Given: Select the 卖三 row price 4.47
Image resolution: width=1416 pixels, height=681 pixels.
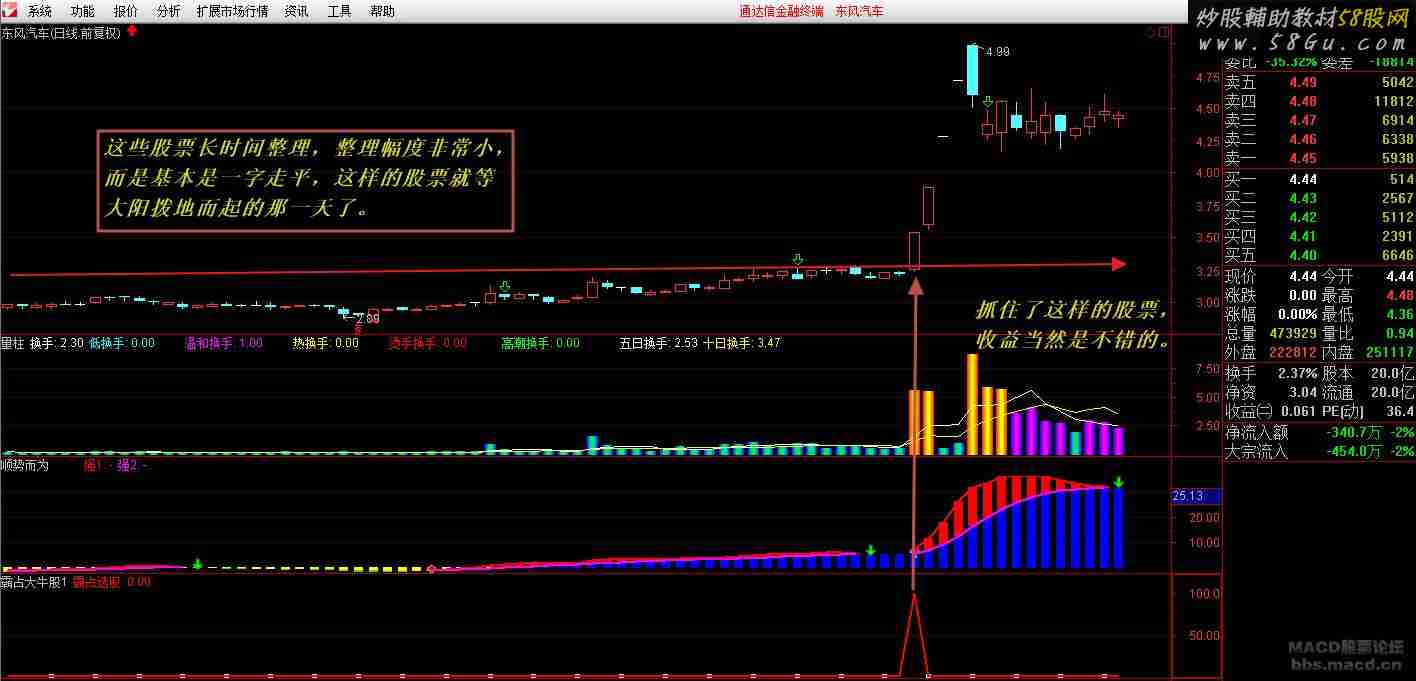Looking at the screenshot, I should (1302, 120).
